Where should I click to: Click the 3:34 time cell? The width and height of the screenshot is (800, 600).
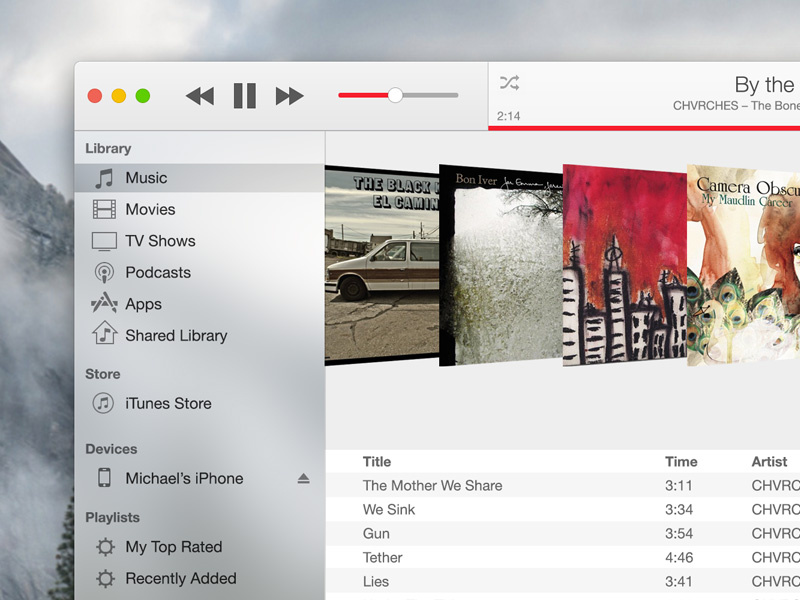click(679, 510)
